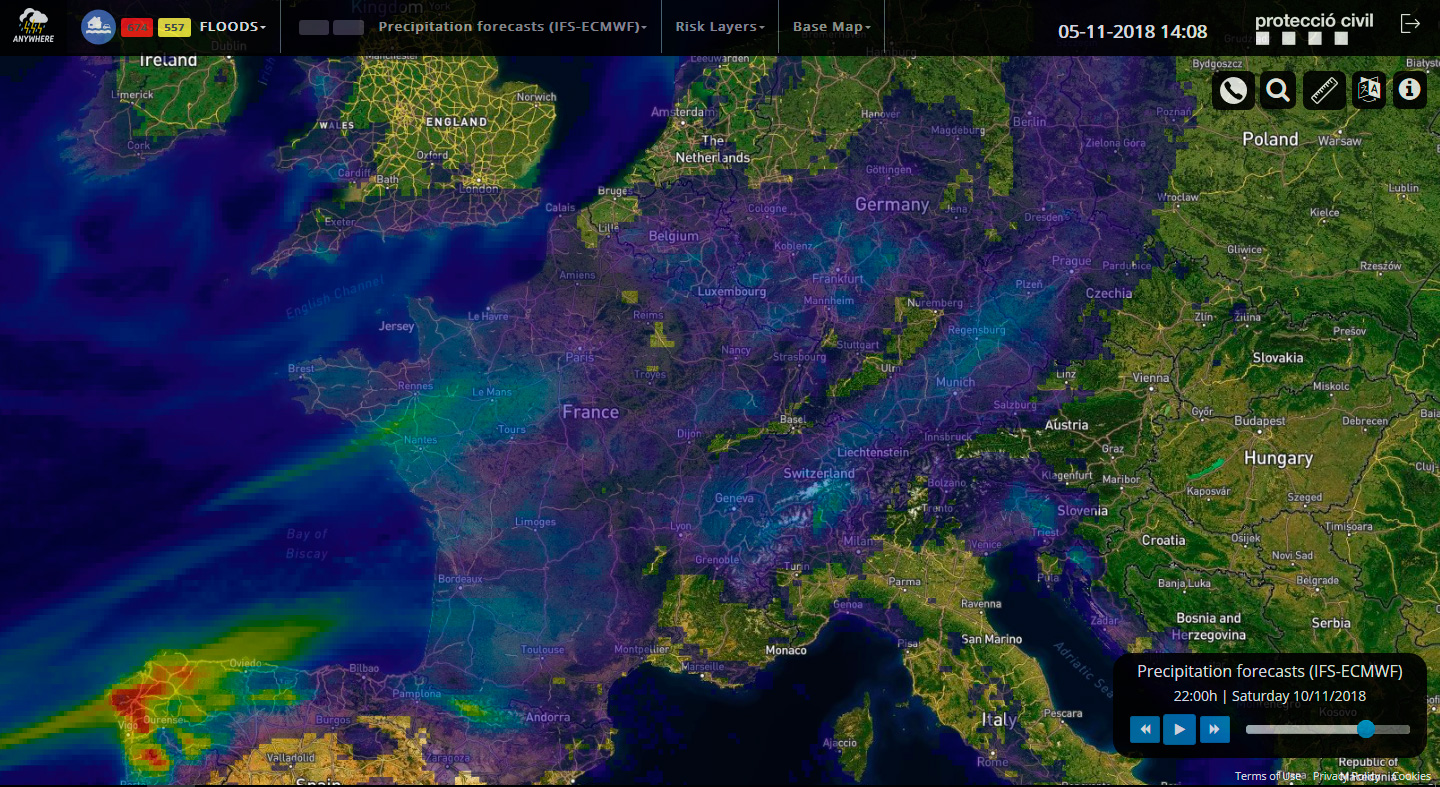Viewport: 1440px width, 787px height.
Task: Click the ANYWHERE storm cloud logo
Action: pos(32,24)
